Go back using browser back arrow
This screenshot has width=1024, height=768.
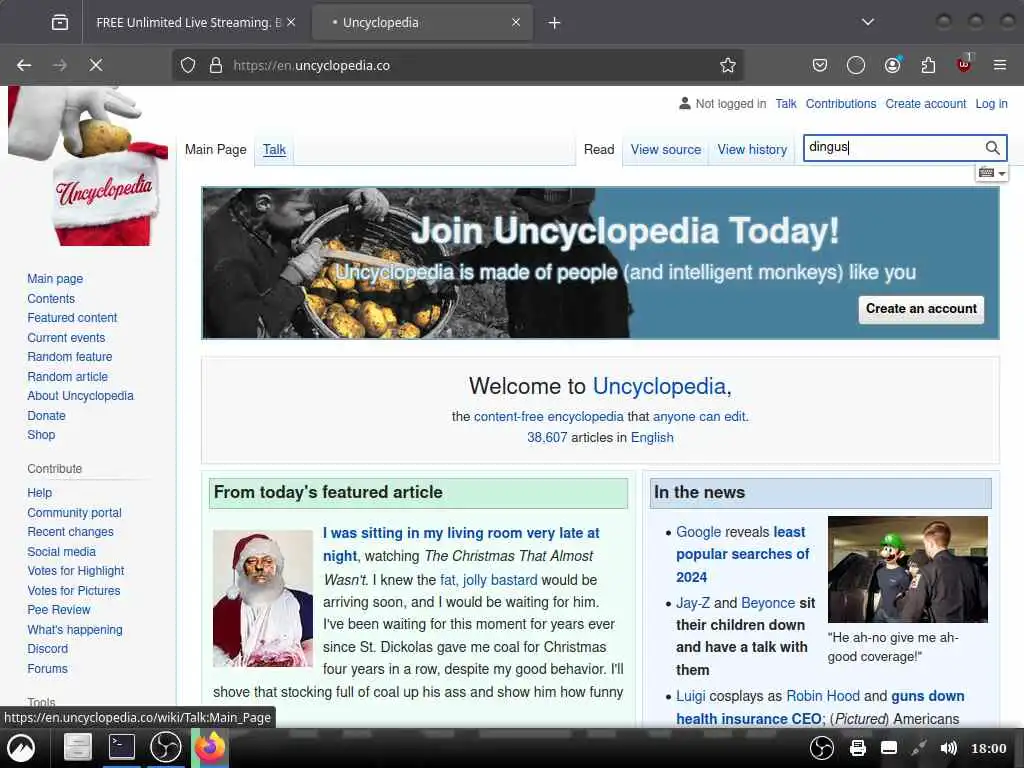click(x=24, y=65)
